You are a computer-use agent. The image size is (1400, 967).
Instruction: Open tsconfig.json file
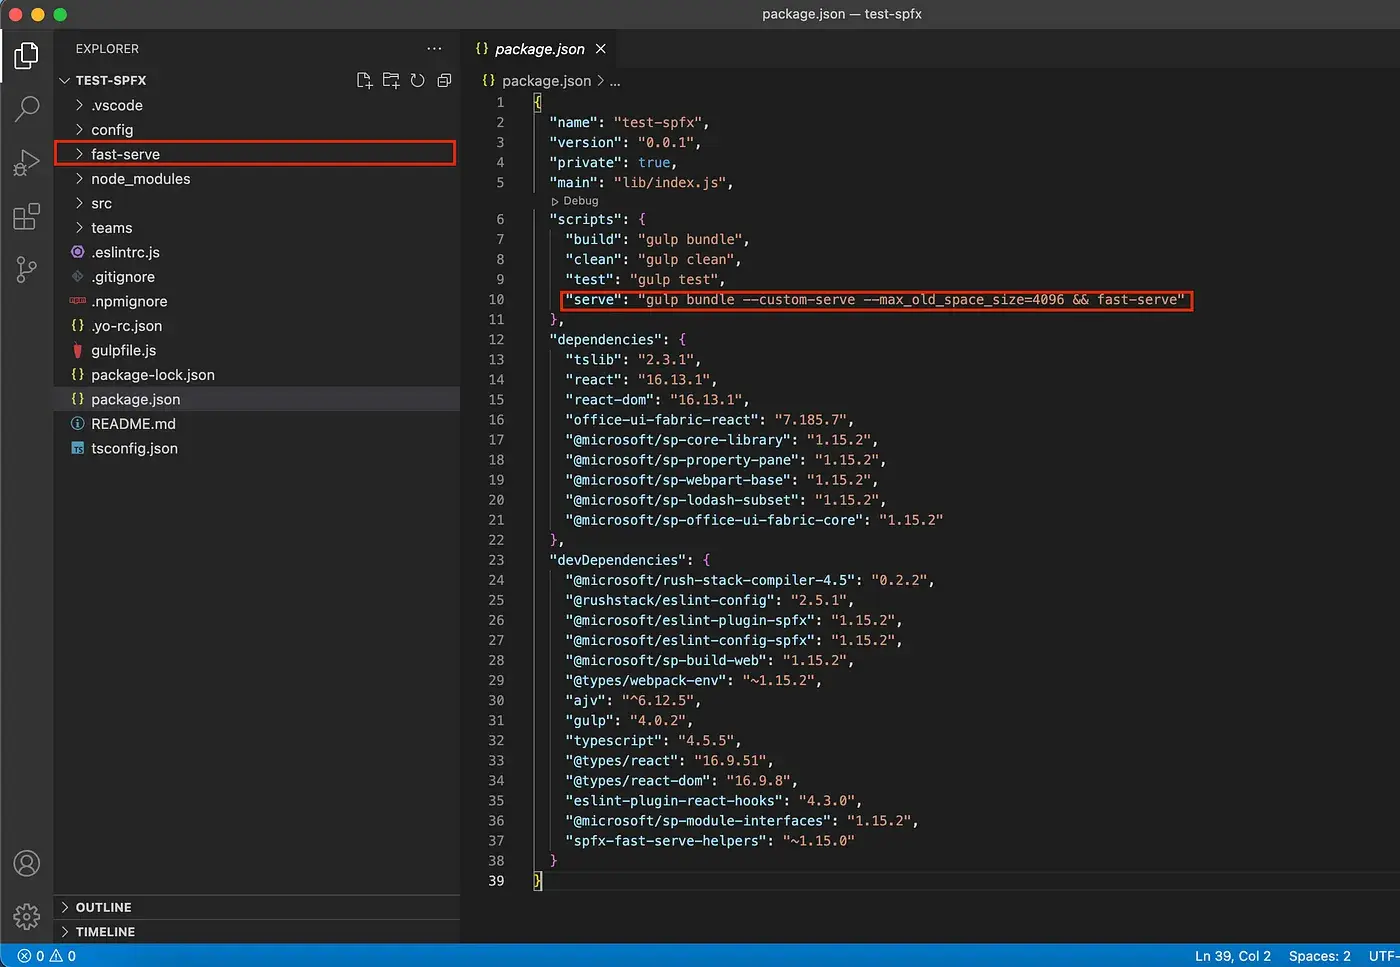(x=257, y=448)
